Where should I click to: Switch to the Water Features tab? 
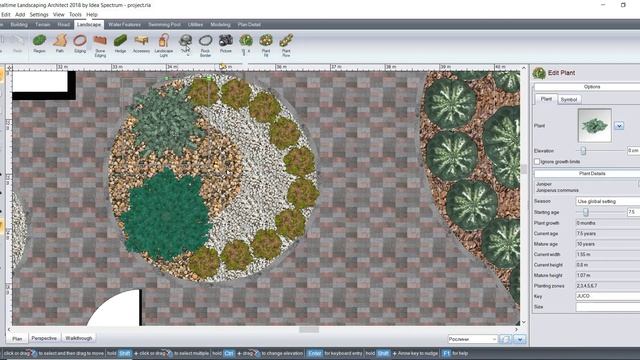124,24
